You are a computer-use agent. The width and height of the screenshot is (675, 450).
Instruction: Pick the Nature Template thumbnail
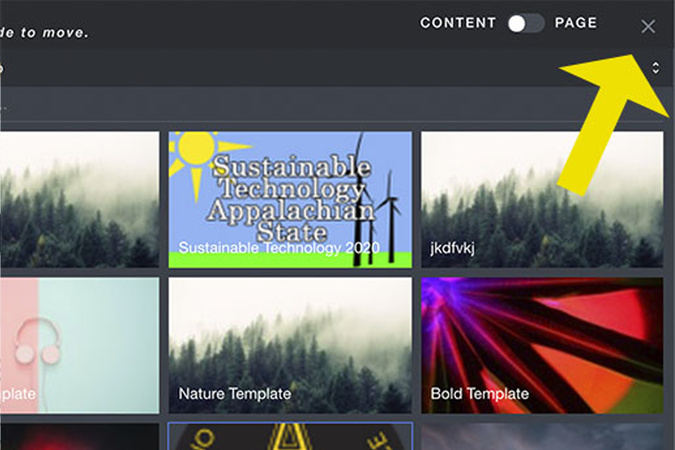(x=290, y=345)
